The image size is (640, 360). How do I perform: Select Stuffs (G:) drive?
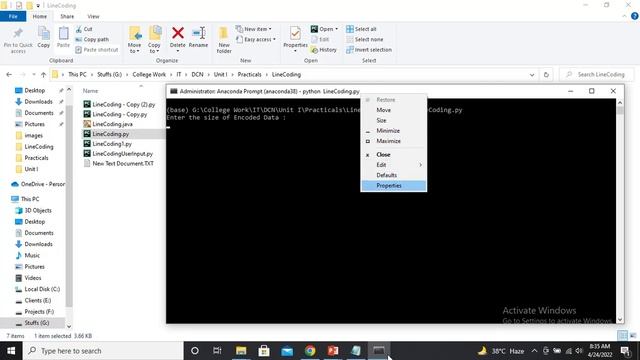(x=37, y=323)
